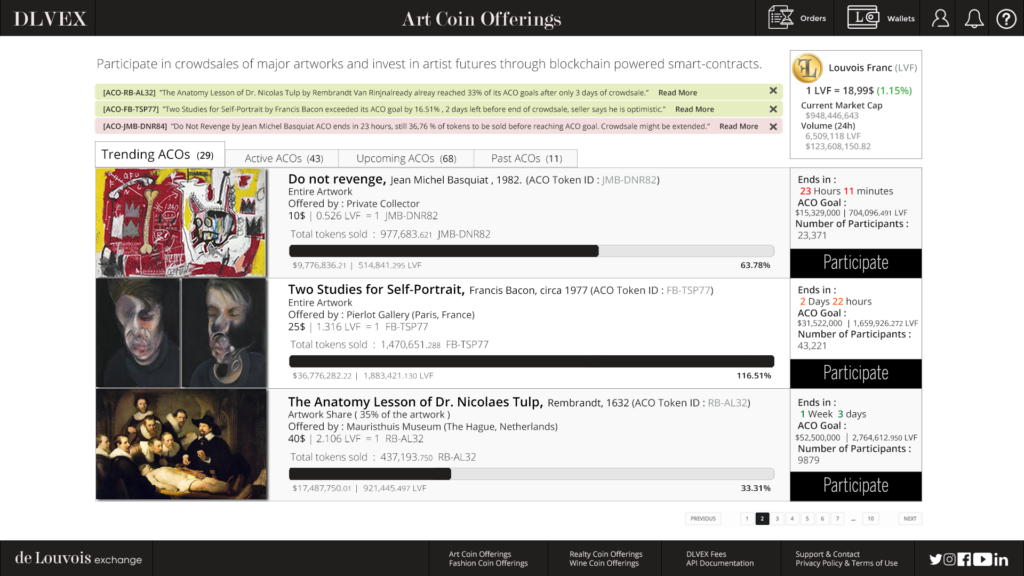The image size is (1024, 576).
Task: Open the Instagram icon in footer
Action: click(x=950, y=559)
